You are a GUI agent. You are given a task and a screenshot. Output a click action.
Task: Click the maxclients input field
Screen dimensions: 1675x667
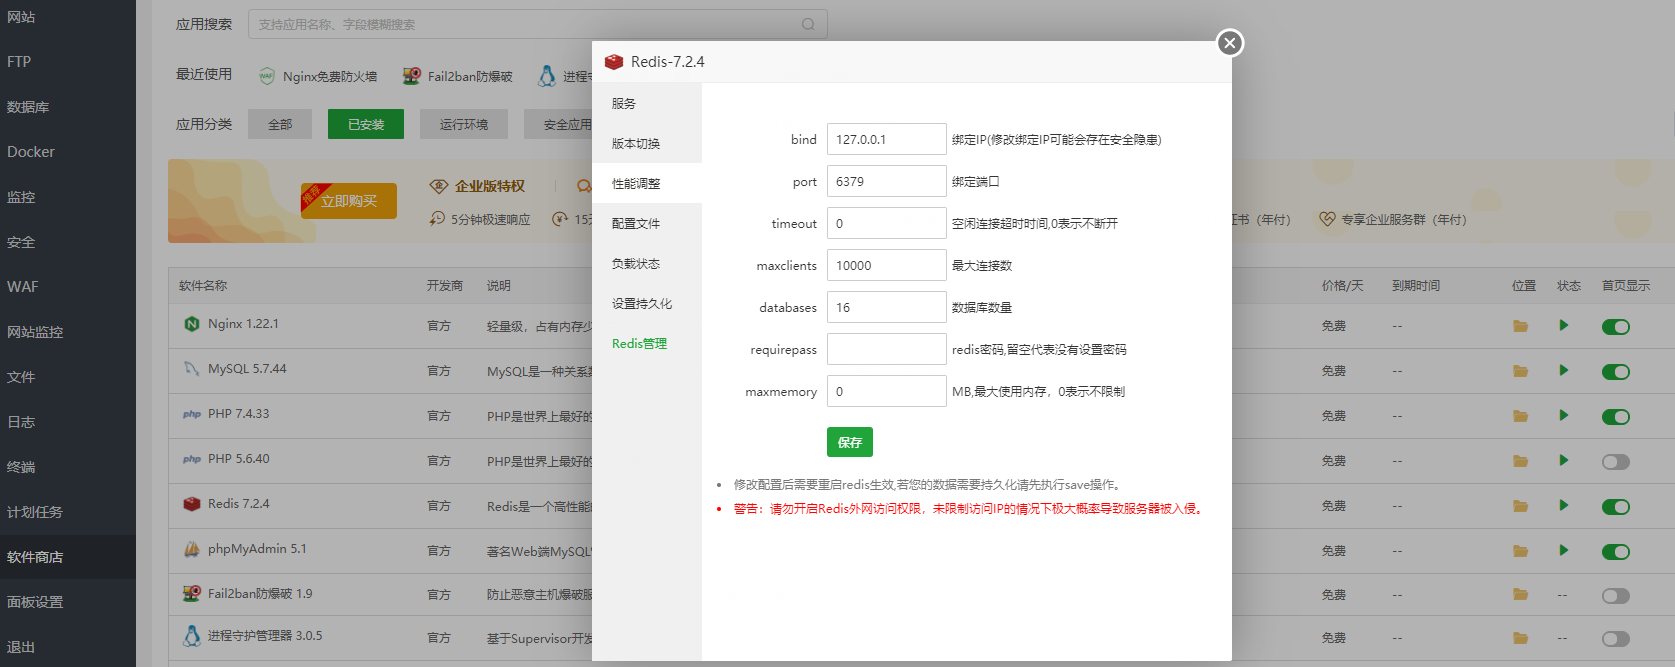click(x=886, y=265)
